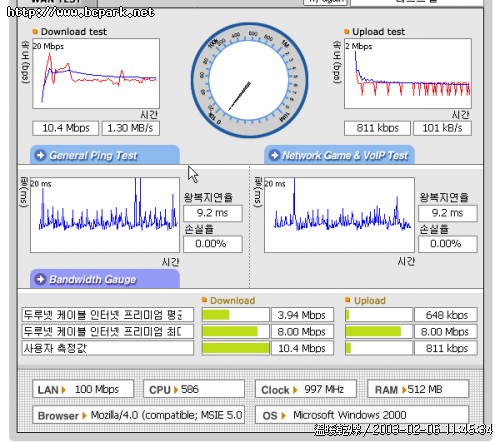Click the 9.2 ms field under Network Game test
500x442 pixels.
click(x=448, y=213)
